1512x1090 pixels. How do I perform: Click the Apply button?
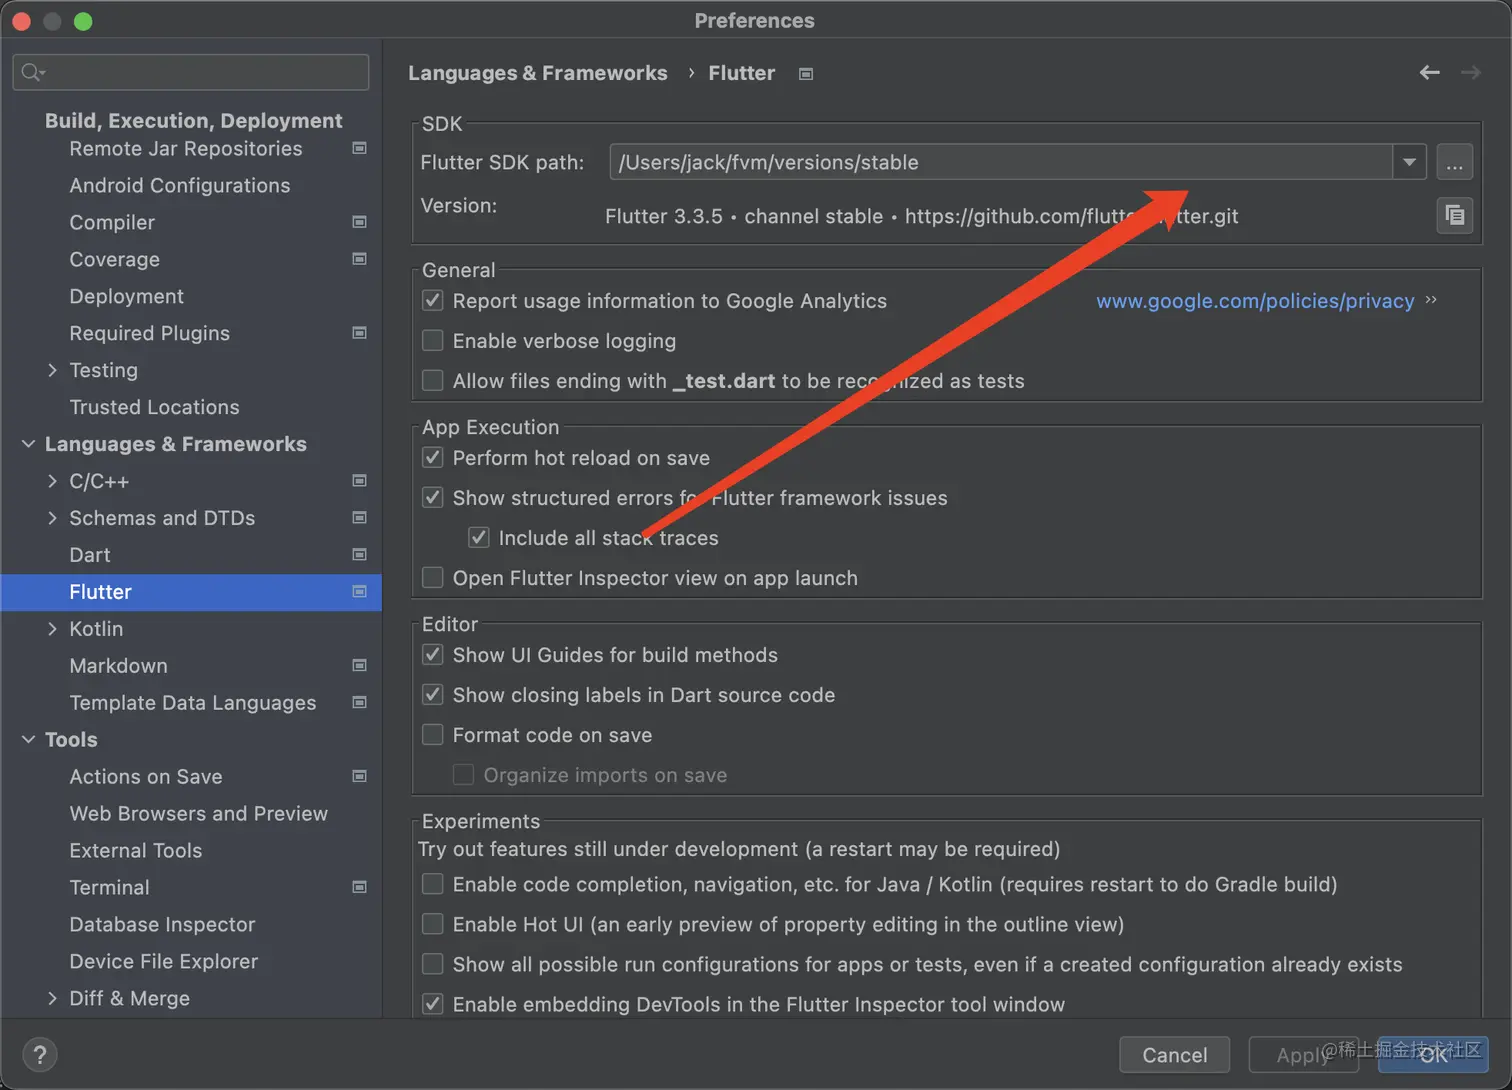point(1304,1055)
